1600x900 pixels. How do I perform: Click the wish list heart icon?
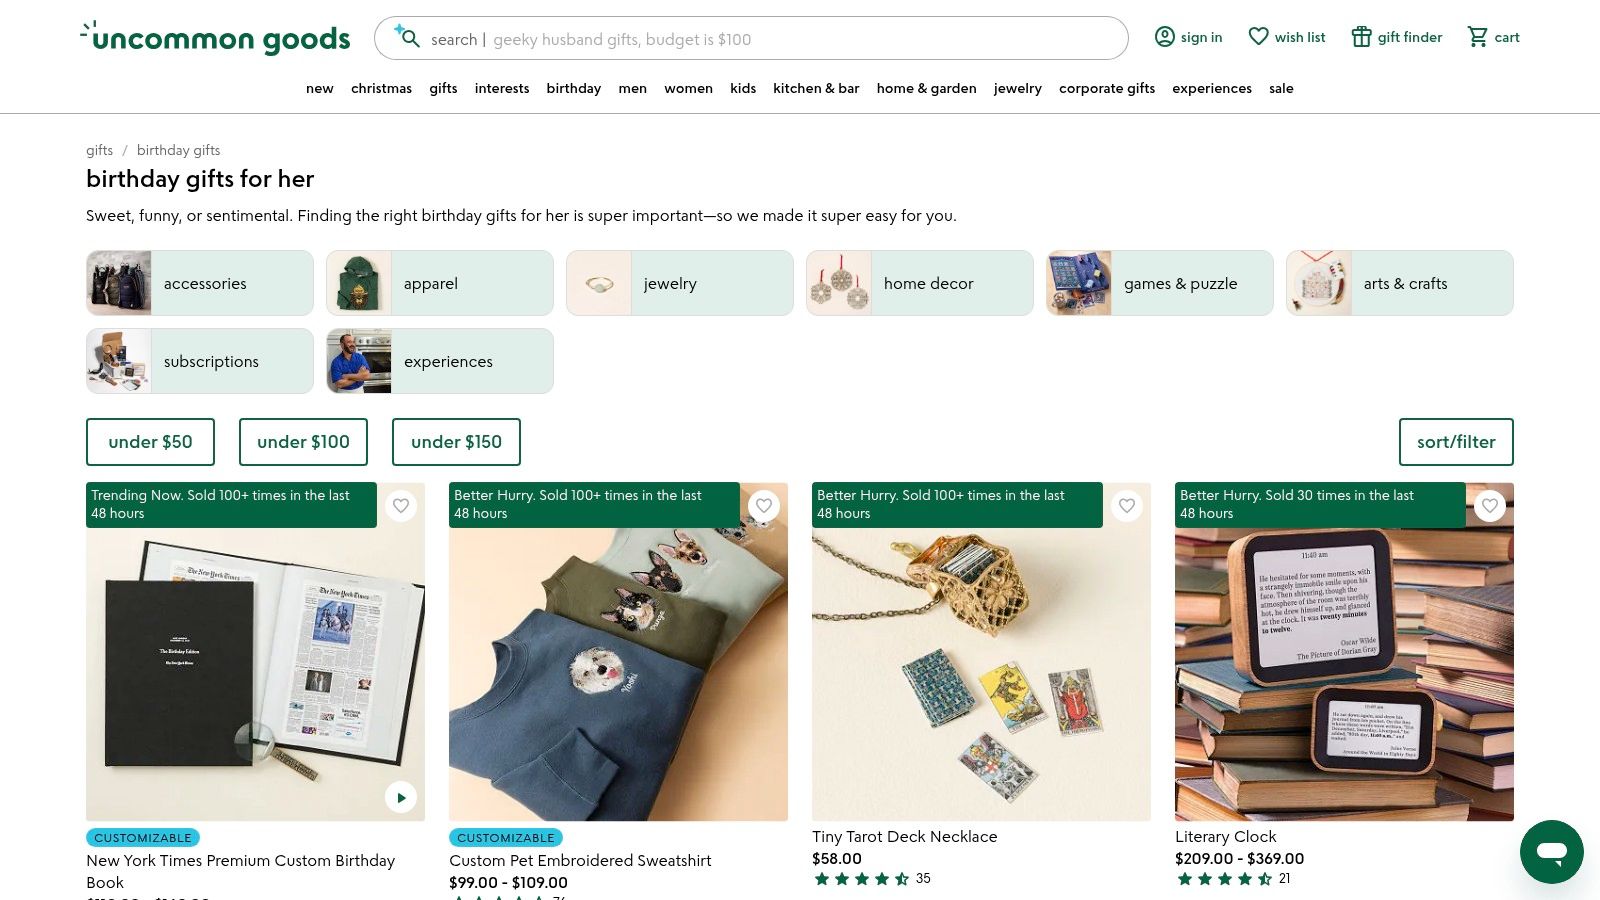[1258, 36]
